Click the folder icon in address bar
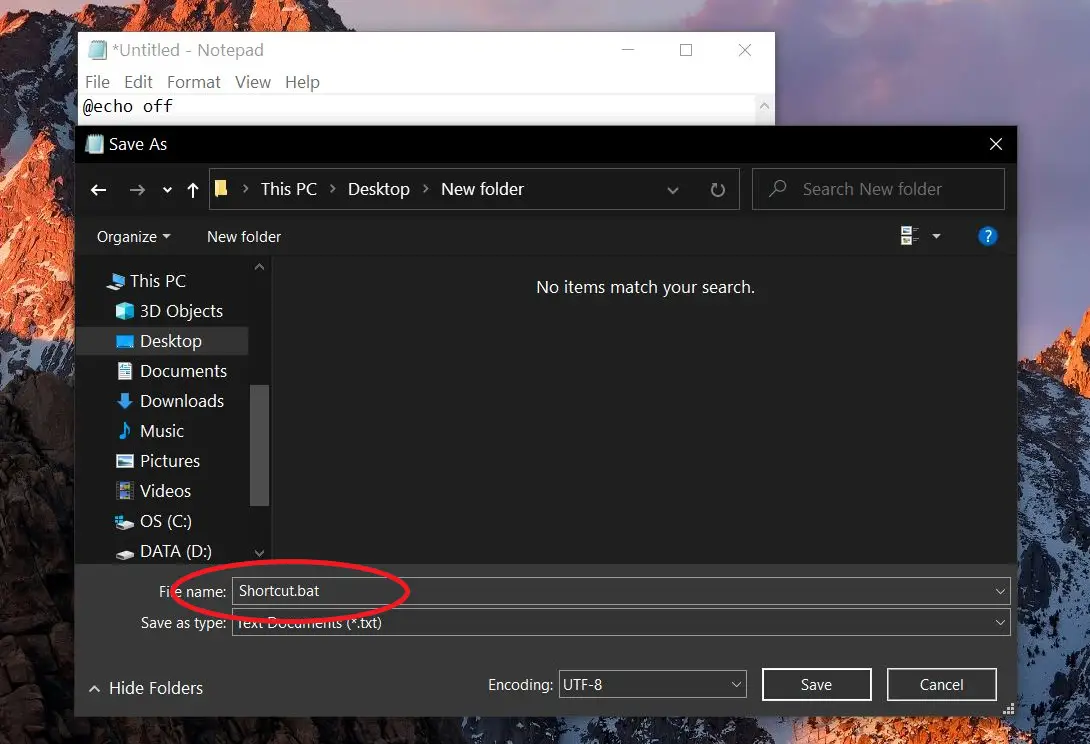Viewport: 1090px width, 744px height. 221,188
